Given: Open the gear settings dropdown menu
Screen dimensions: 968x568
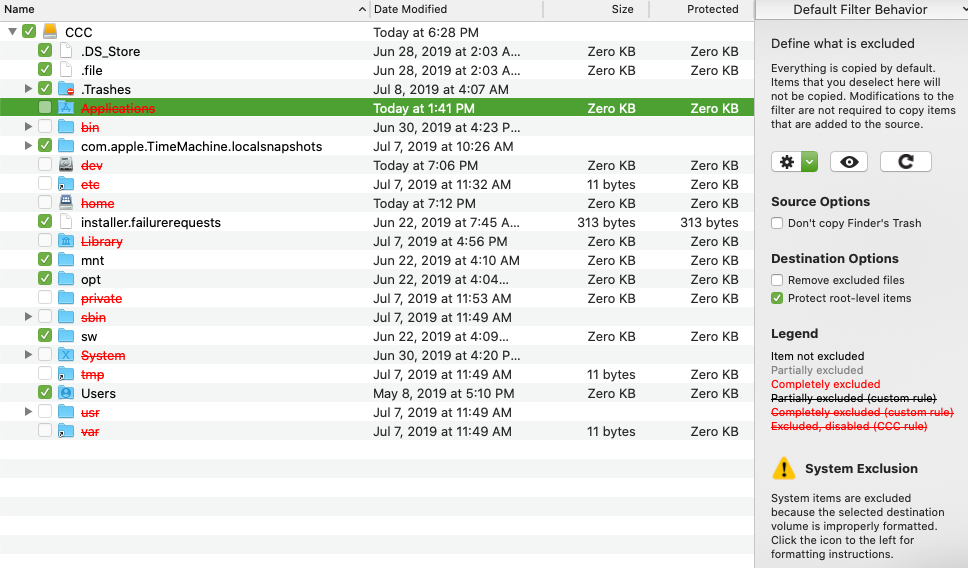Looking at the screenshot, I should click(x=795, y=162).
